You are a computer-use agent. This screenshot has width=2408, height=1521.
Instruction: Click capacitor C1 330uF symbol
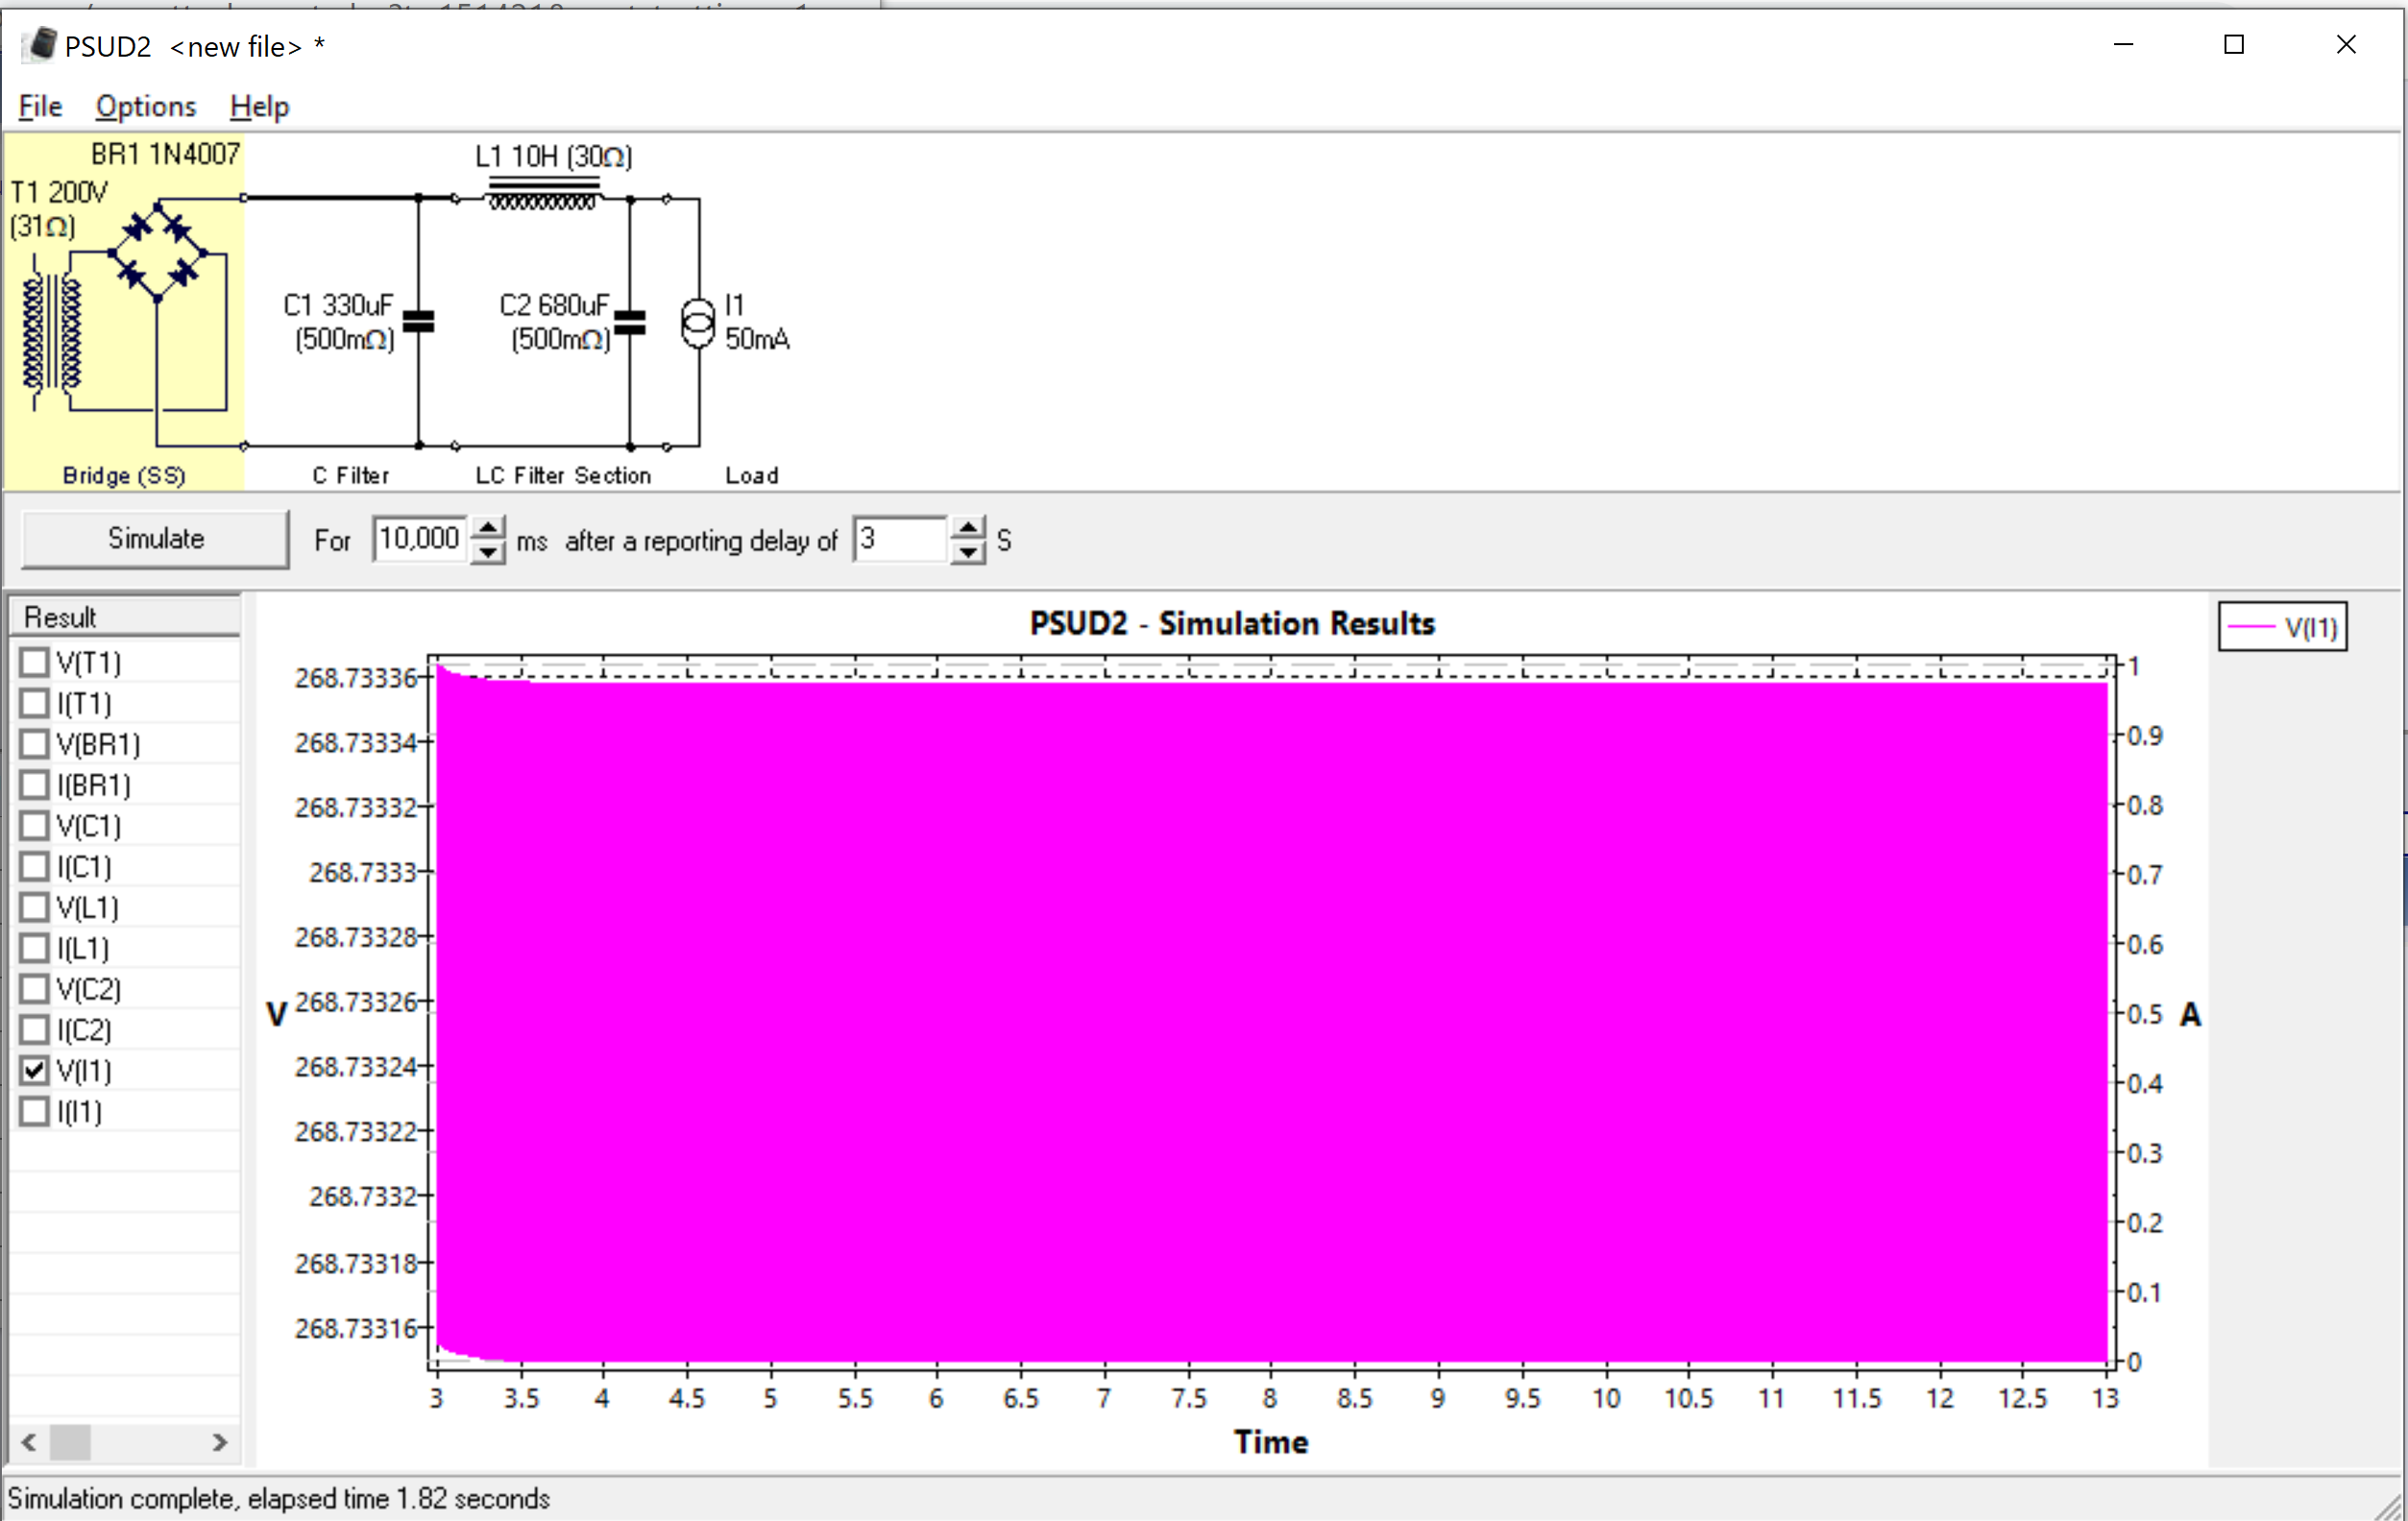(x=418, y=321)
